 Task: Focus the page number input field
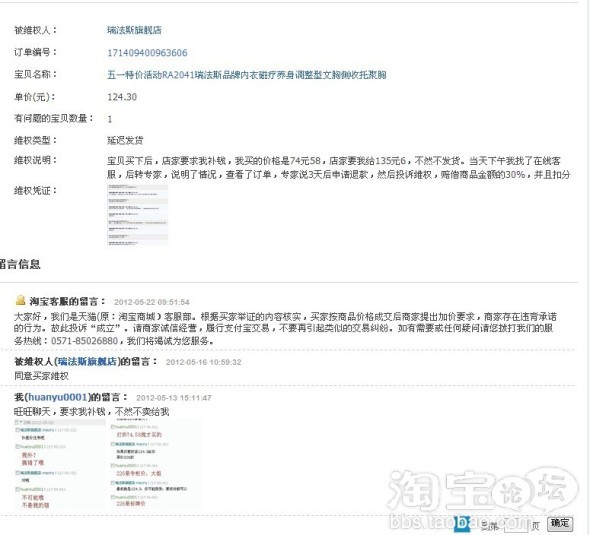pos(516,524)
